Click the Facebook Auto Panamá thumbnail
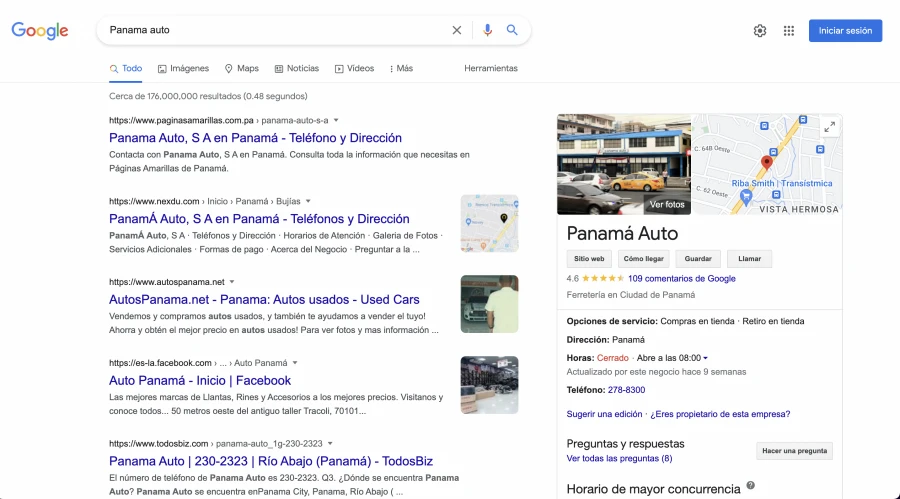 490,385
